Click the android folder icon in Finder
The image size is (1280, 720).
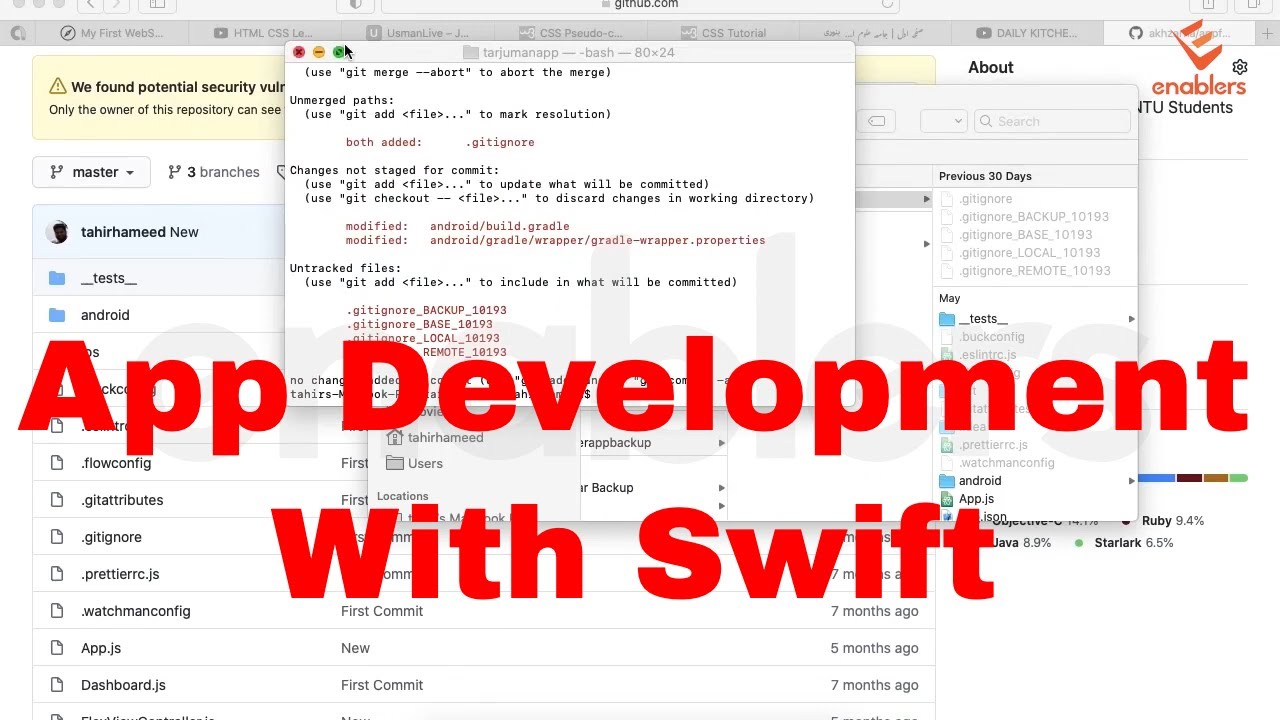pyautogui.click(x=947, y=481)
